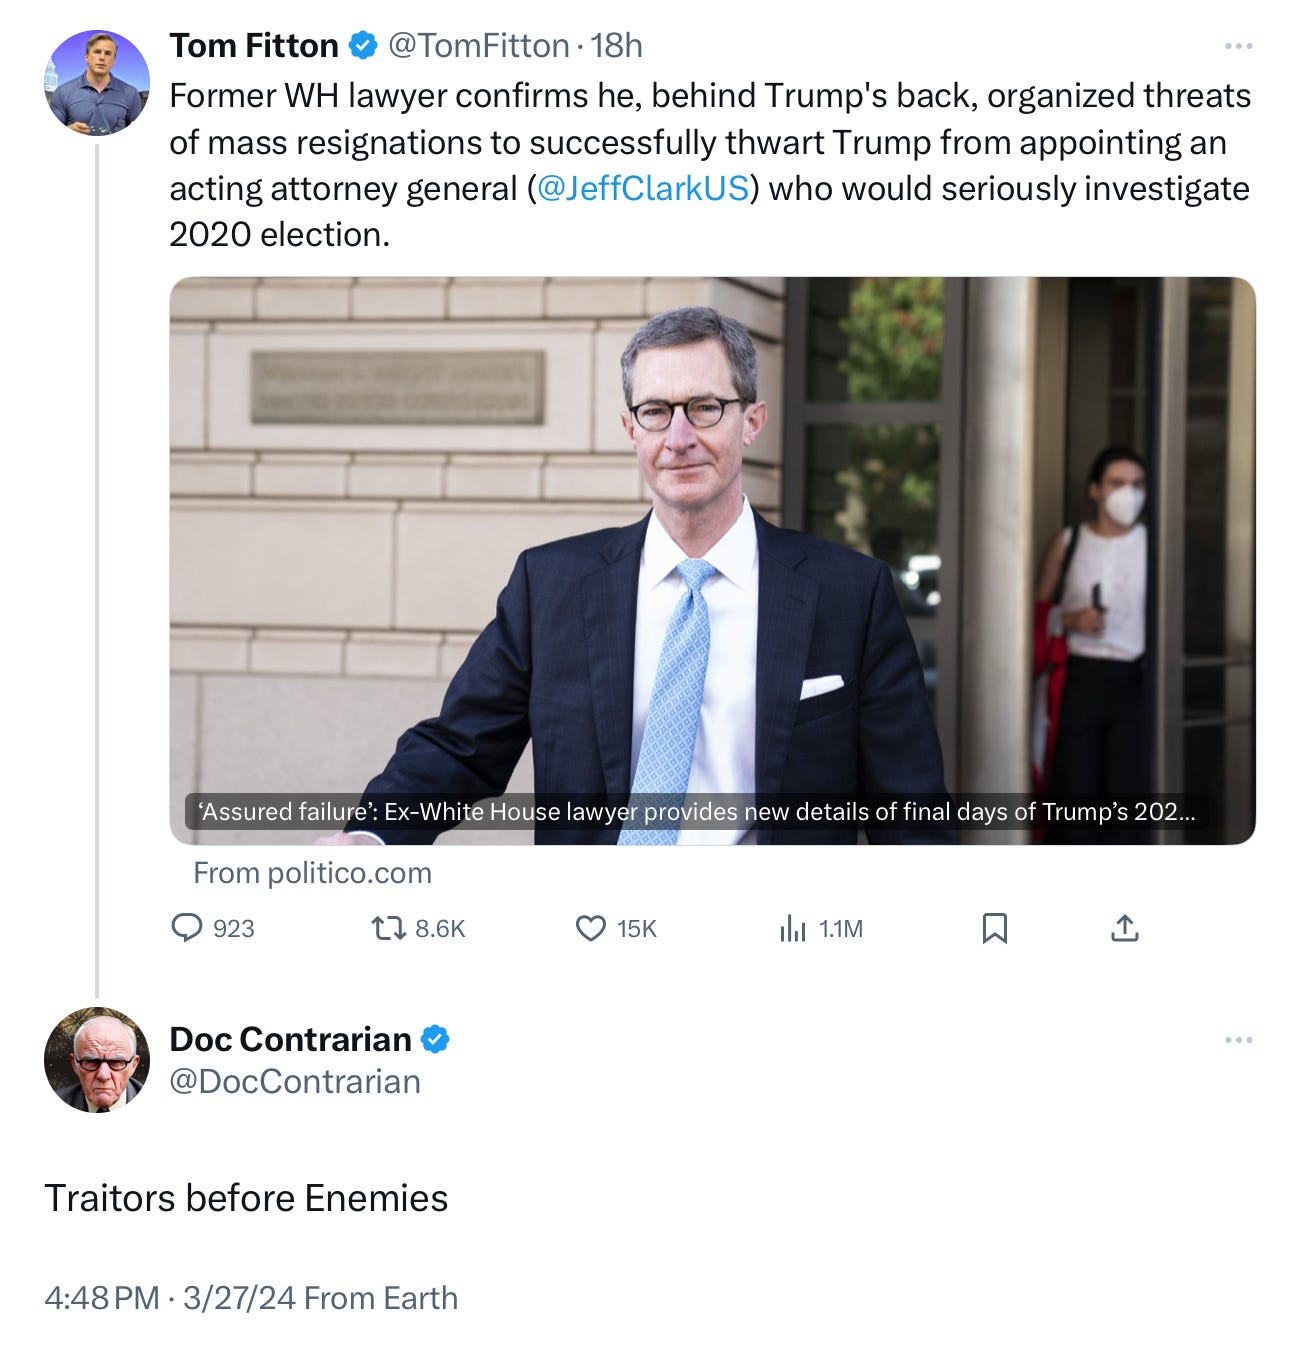
Task: Click the 18h post timestamp
Action: pos(616,46)
